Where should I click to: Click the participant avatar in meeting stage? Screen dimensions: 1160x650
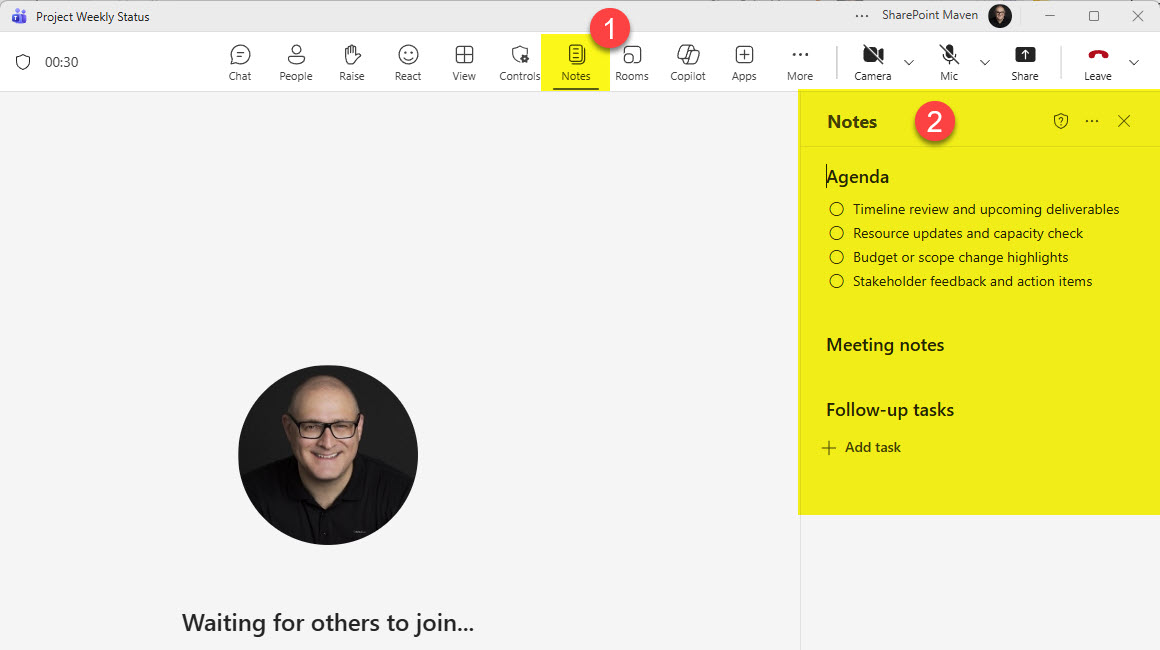coord(328,455)
